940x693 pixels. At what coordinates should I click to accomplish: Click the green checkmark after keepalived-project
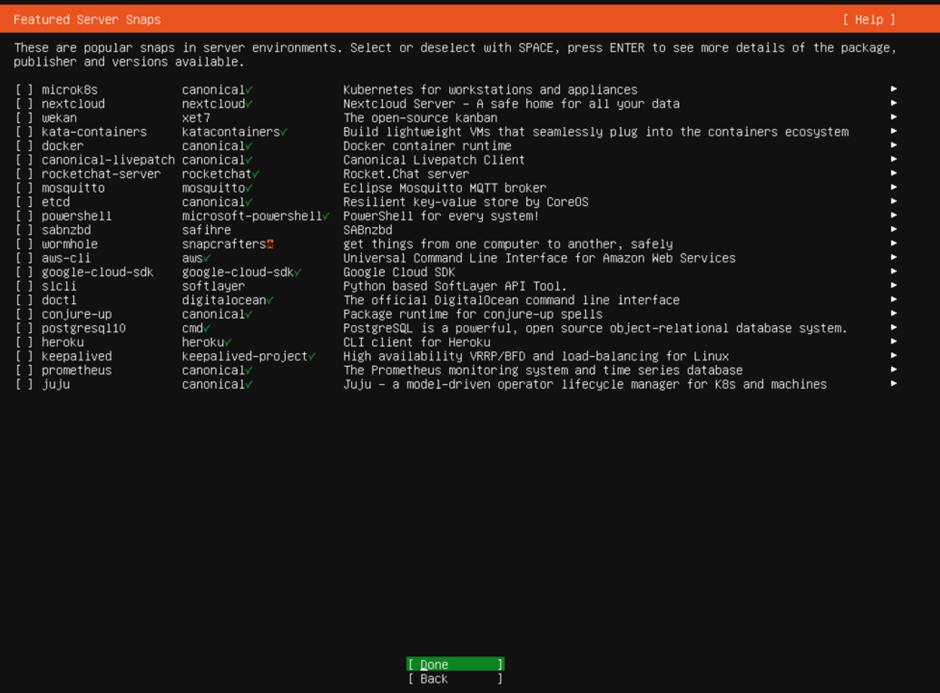coord(312,356)
